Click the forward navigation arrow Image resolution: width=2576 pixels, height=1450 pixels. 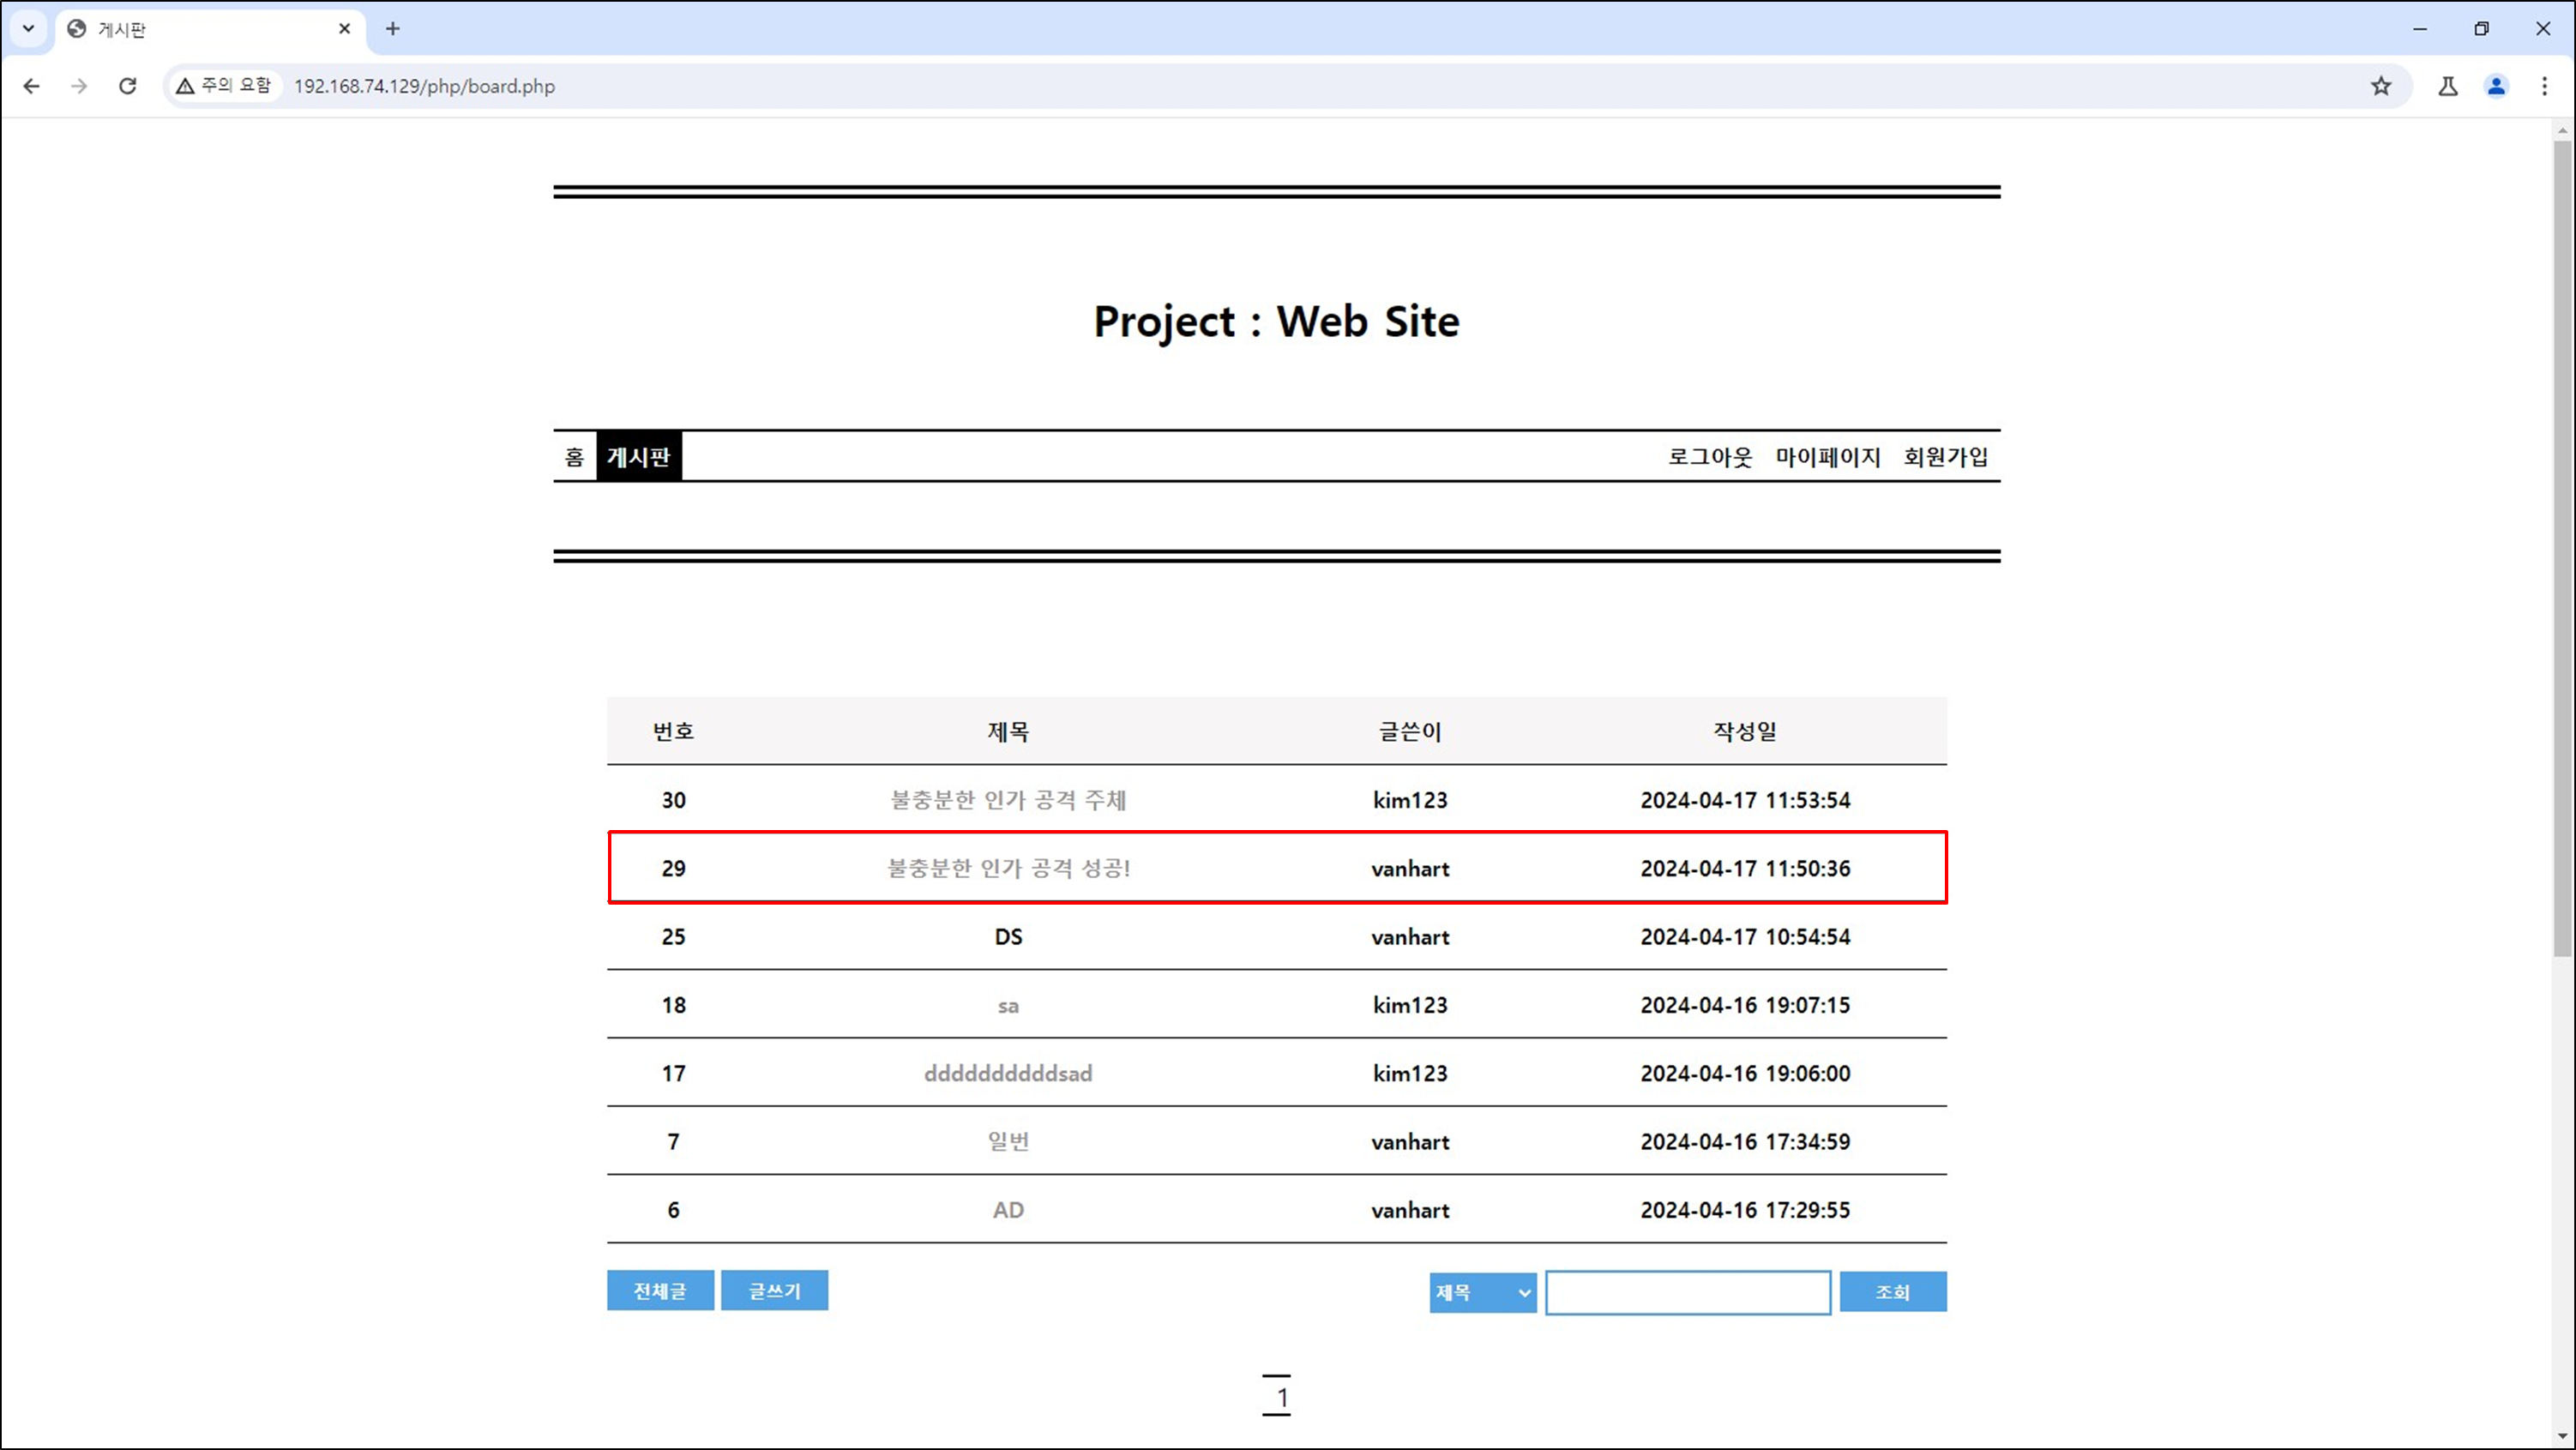click(79, 86)
